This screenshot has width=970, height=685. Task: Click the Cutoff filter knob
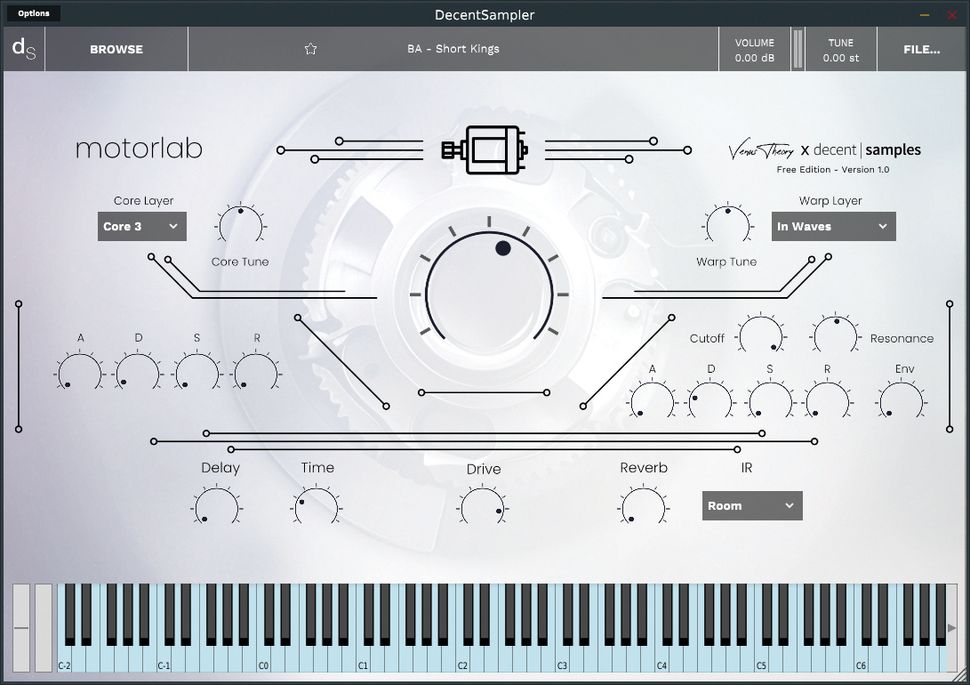(760, 334)
